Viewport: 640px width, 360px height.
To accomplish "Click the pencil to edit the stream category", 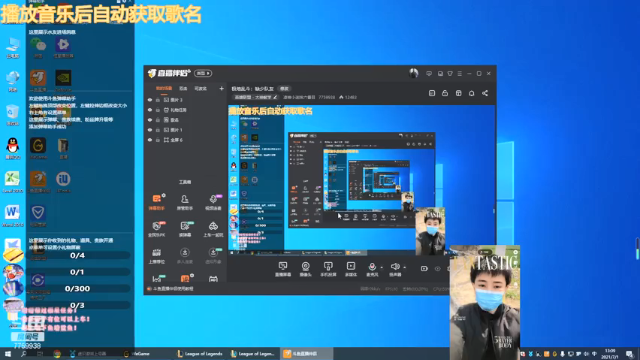I will click(275, 97).
